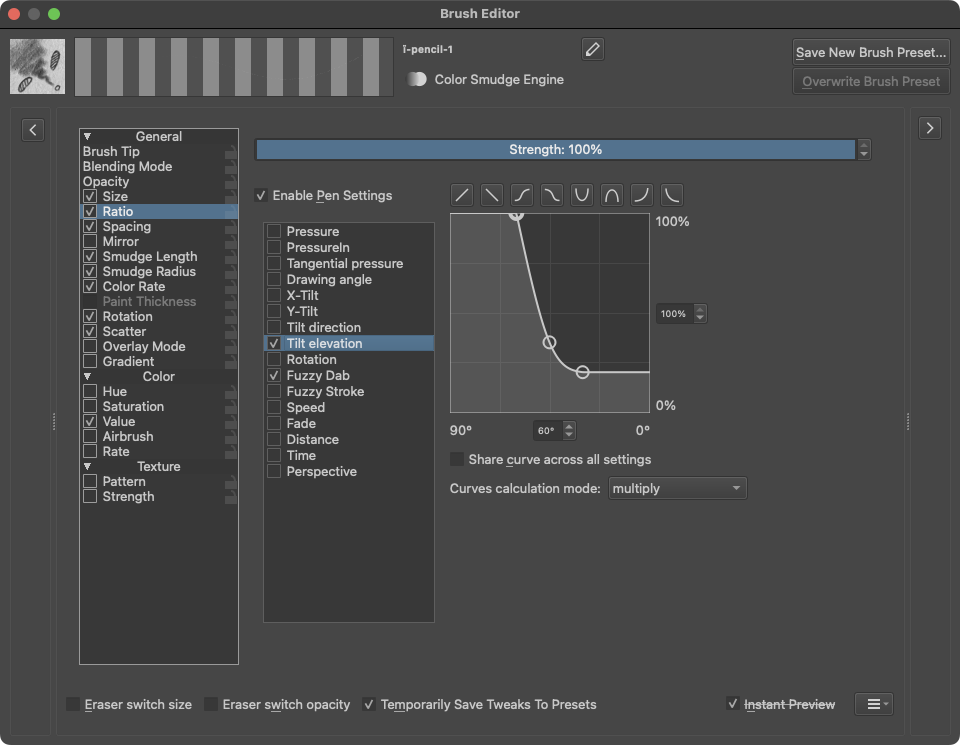This screenshot has height=745, width=960.
Task: Click the brush preset thumbnail image
Action: 37,67
